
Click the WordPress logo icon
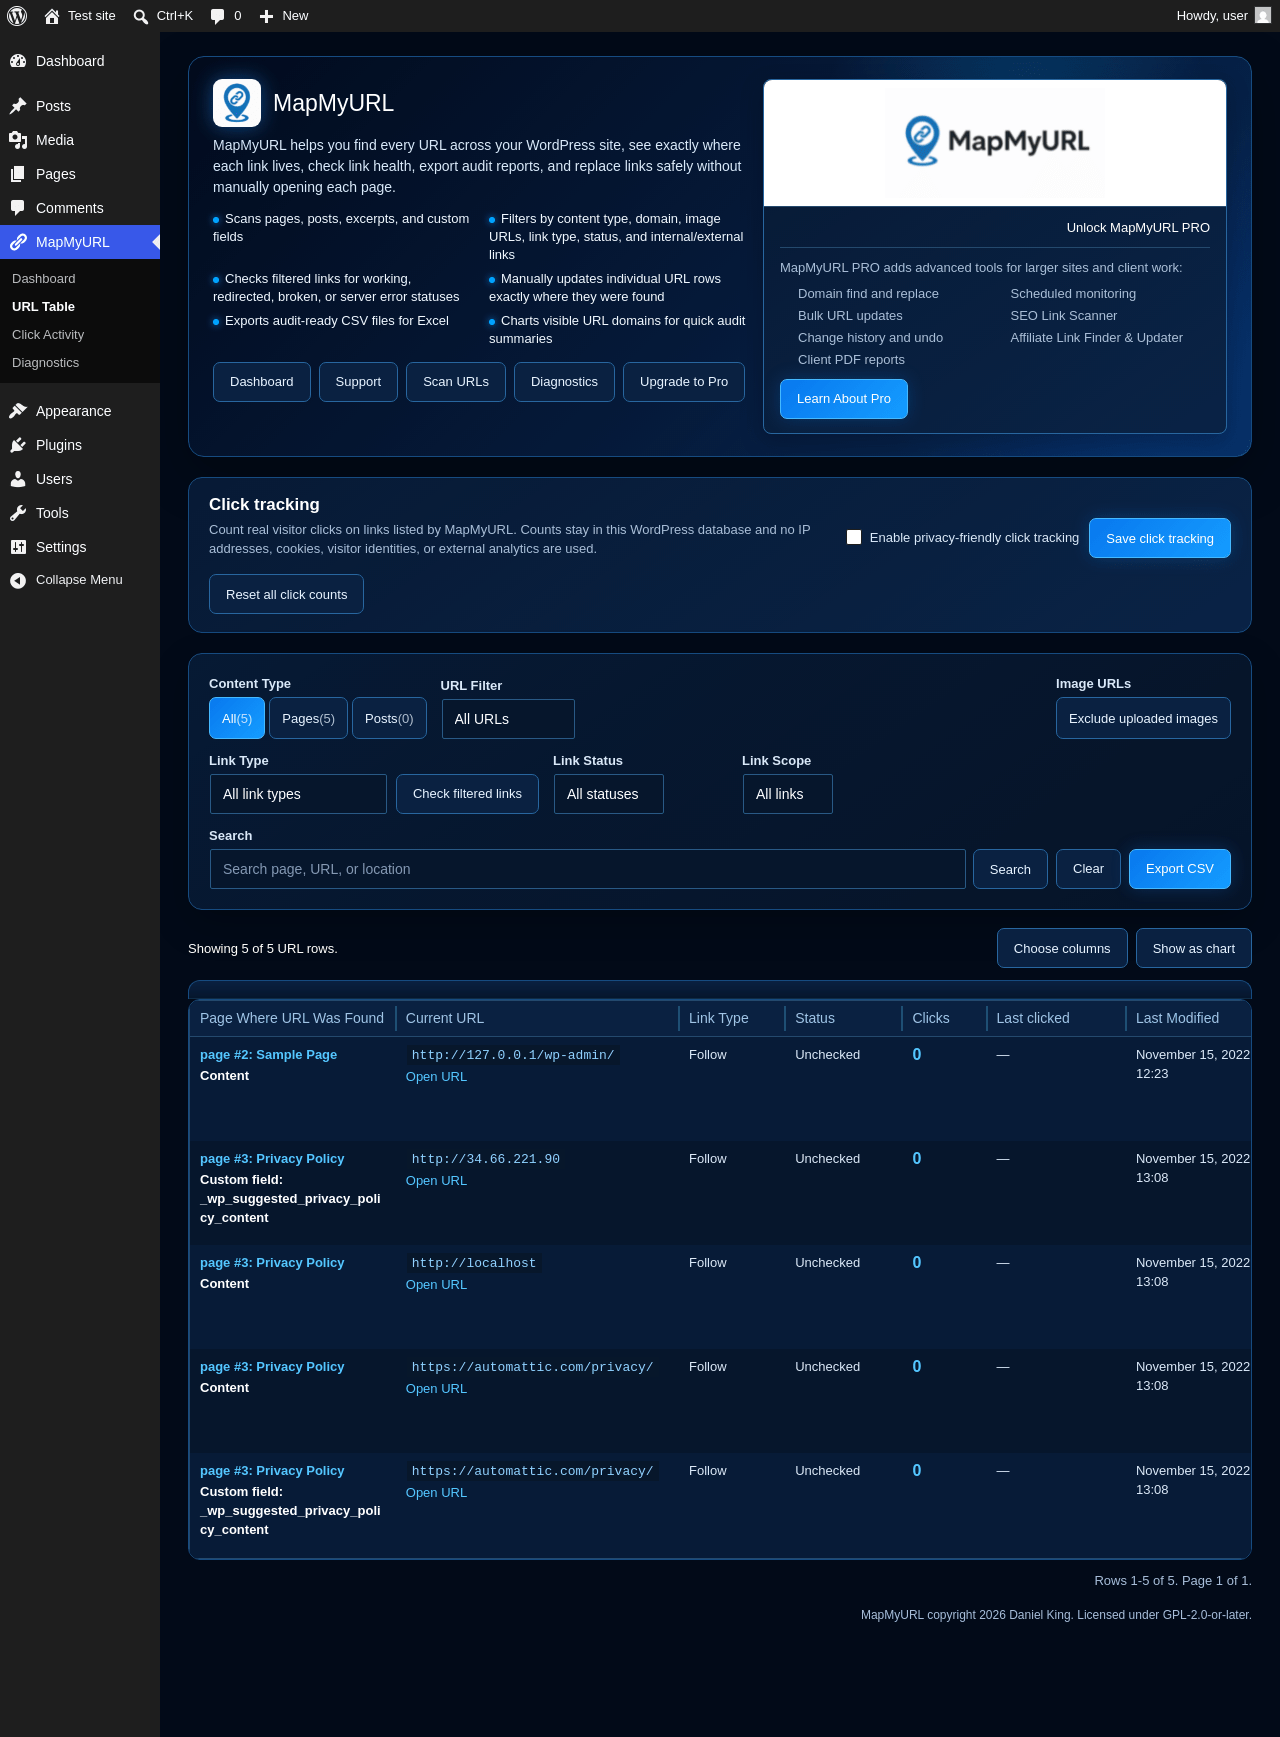pos(17,16)
